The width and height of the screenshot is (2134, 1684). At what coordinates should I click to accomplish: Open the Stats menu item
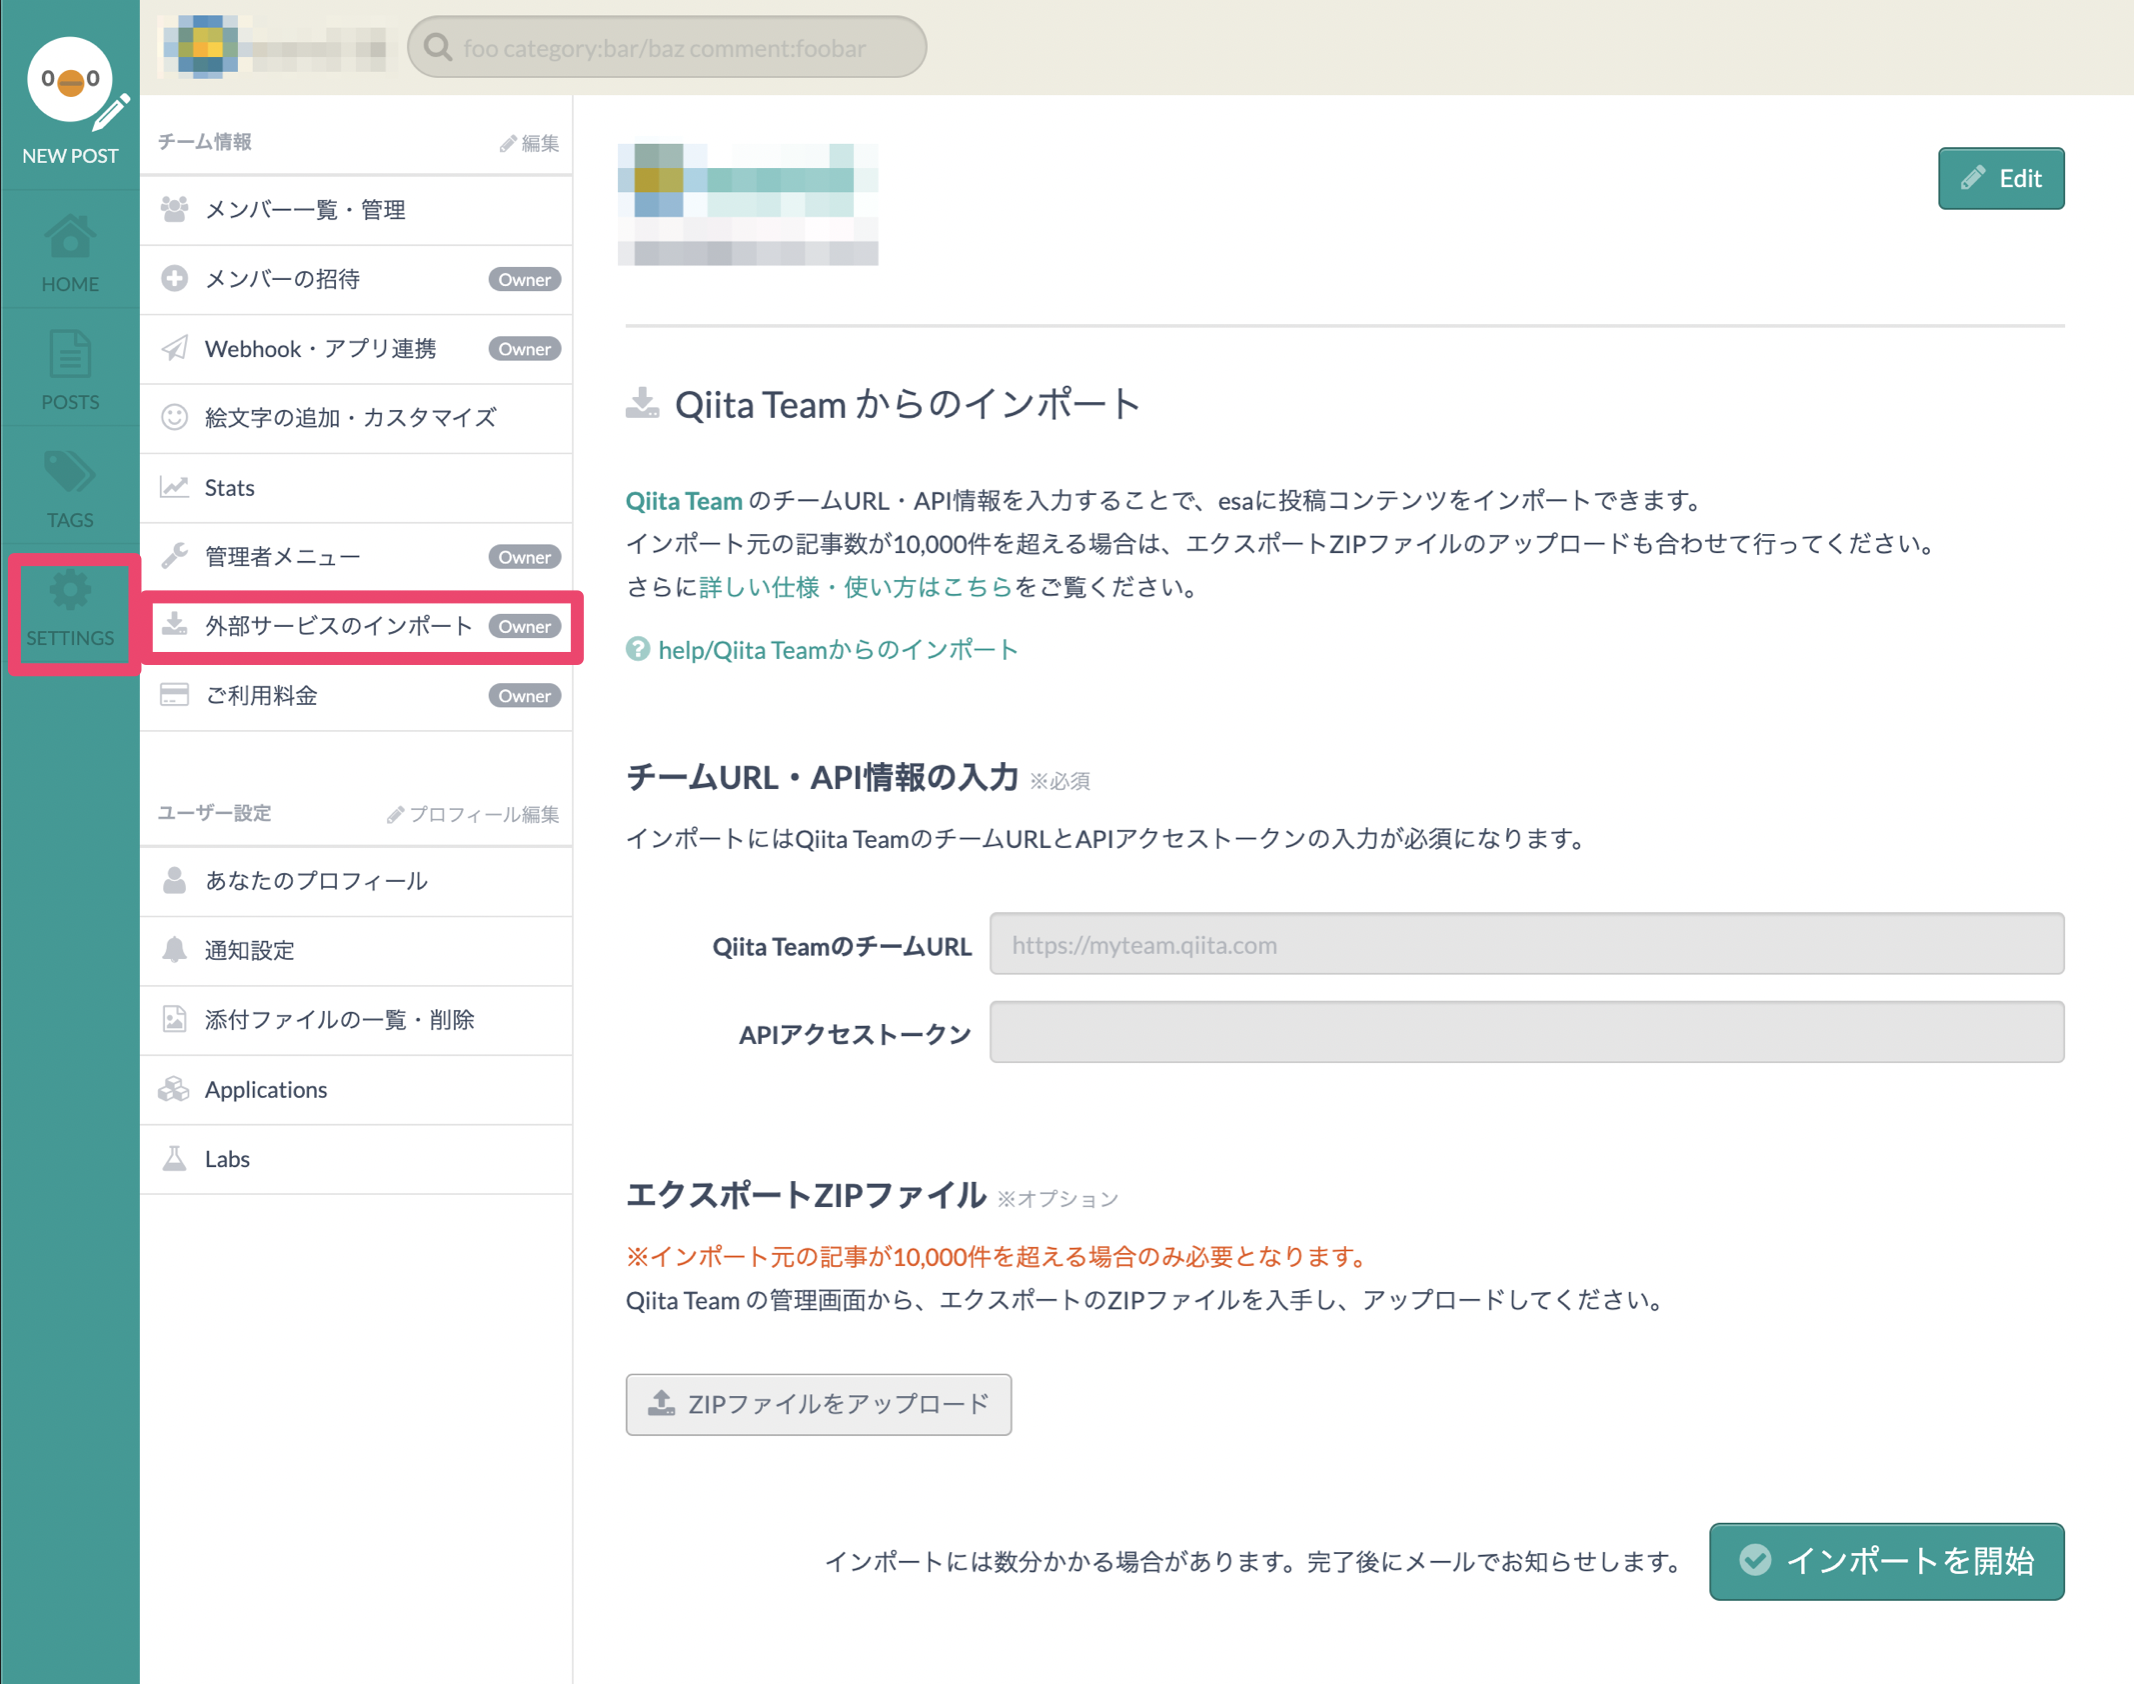(x=356, y=487)
